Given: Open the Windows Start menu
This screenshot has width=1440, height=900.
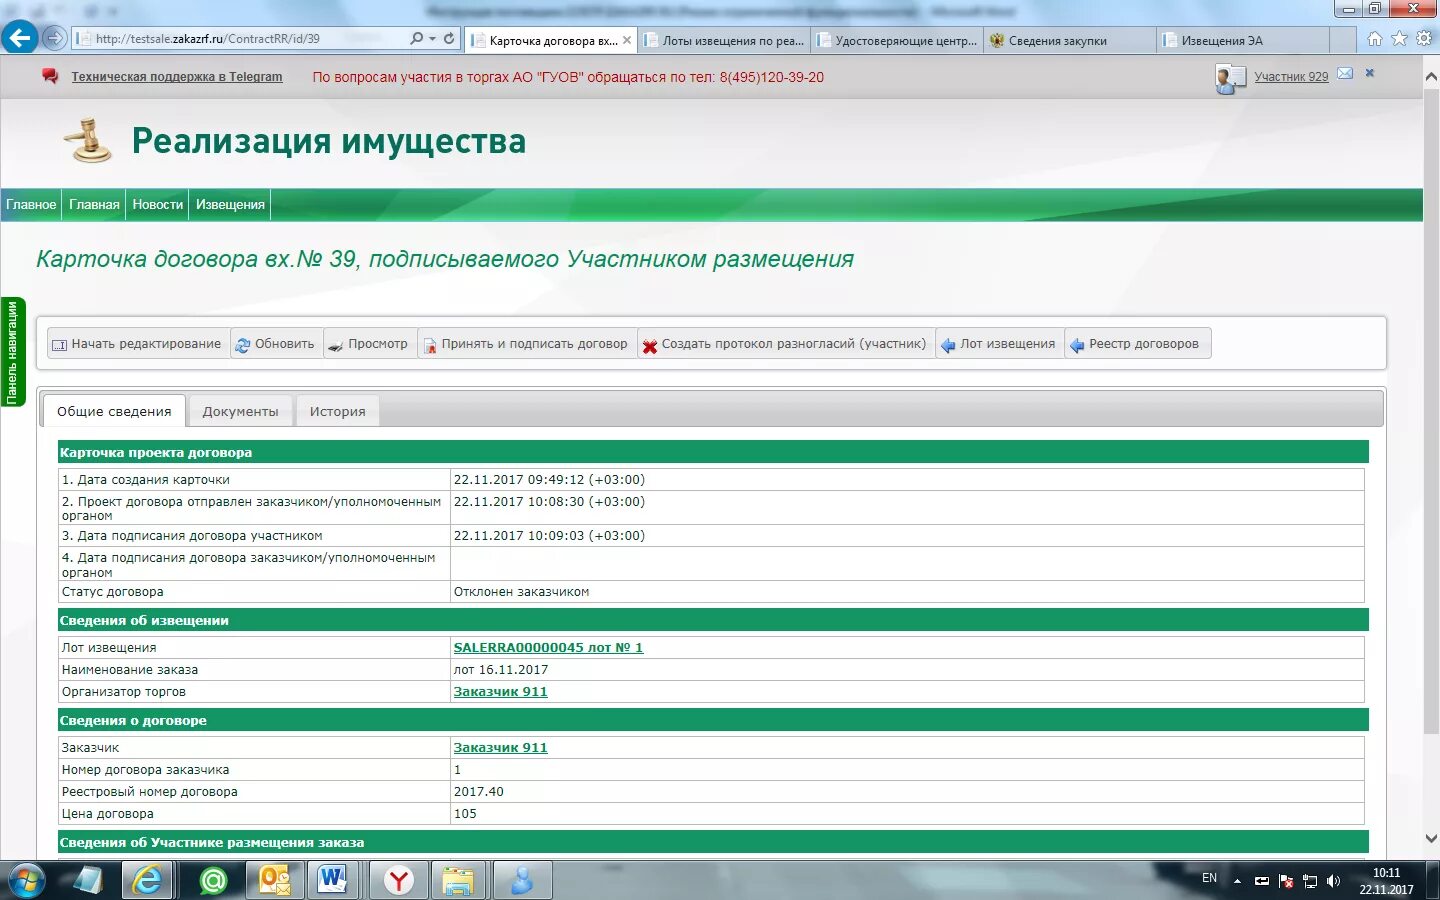Looking at the screenshot, I should 26,881.
